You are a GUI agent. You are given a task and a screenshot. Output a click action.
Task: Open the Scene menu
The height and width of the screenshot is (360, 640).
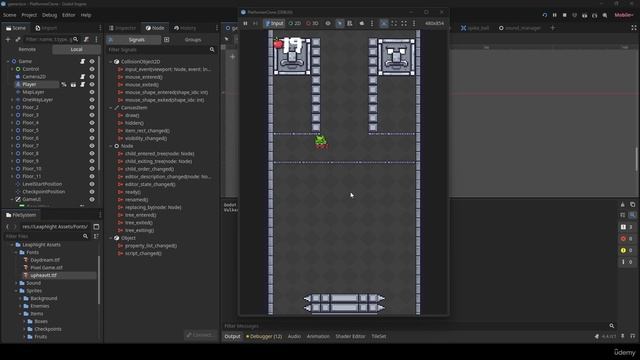coord(9,15)
